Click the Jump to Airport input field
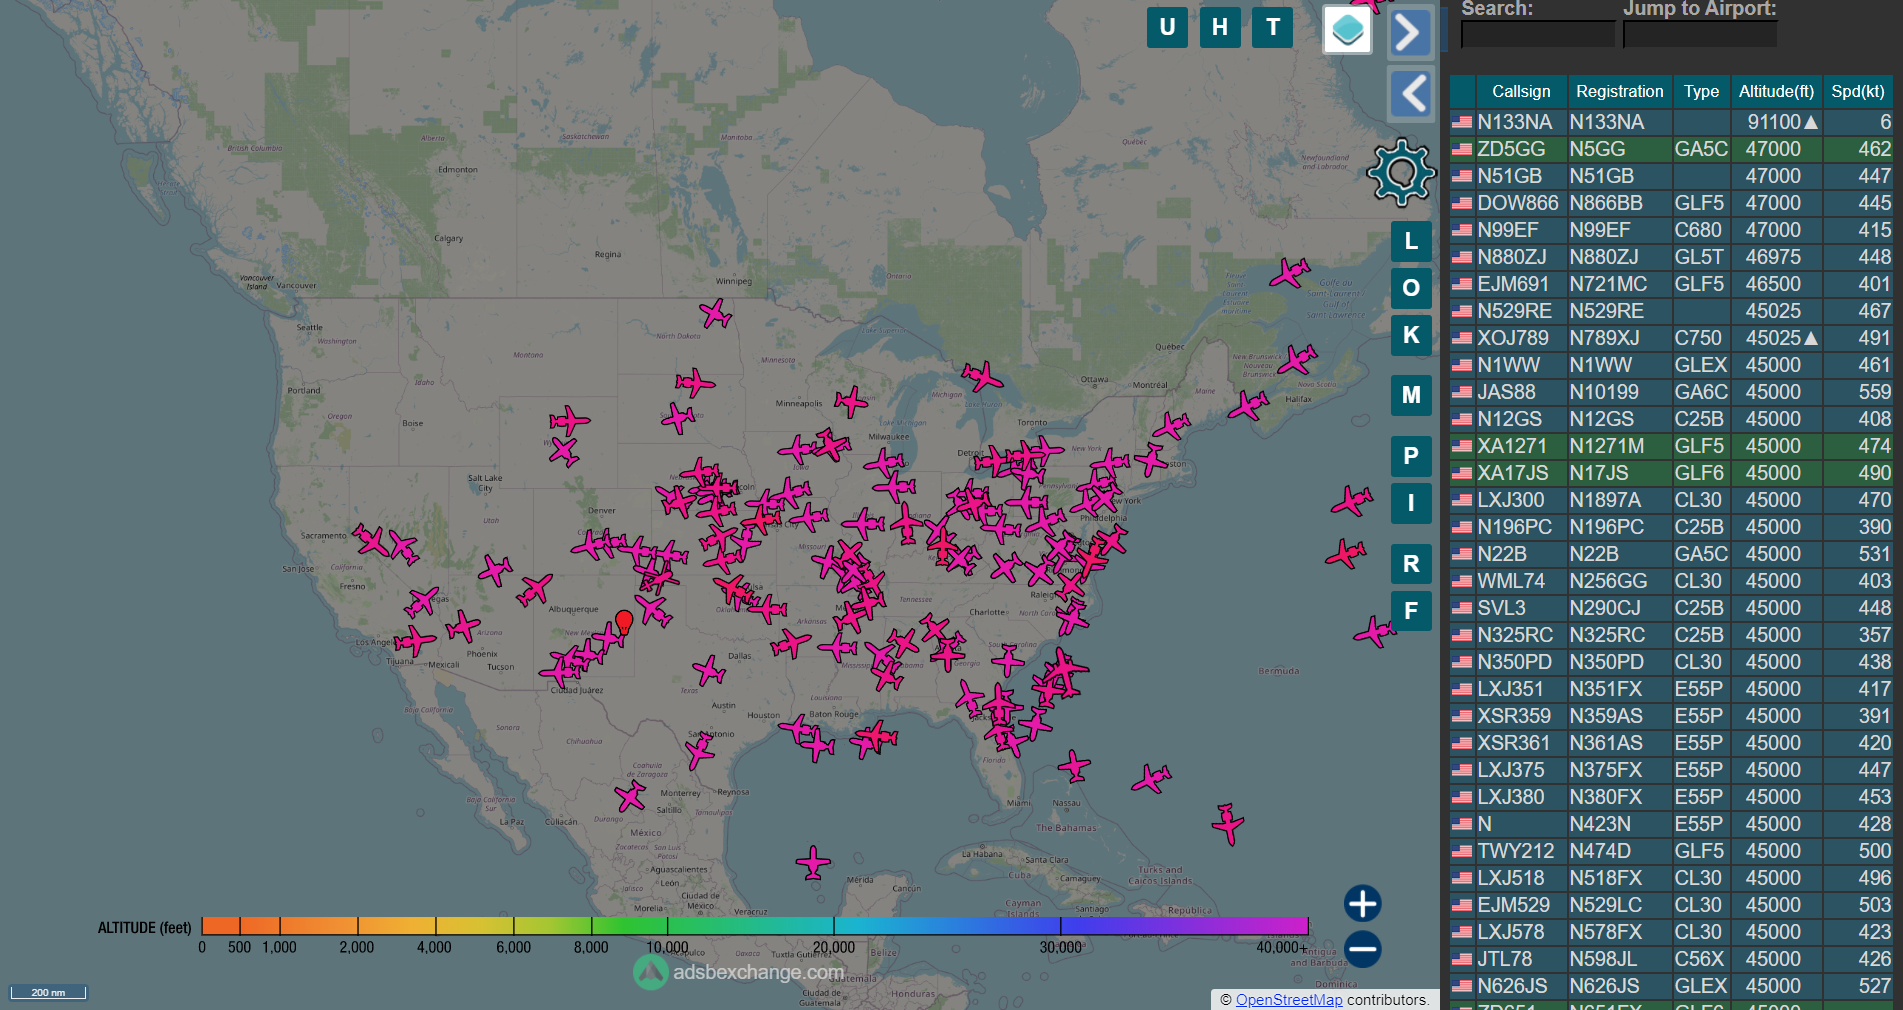The width and height of the screenshot is (1903, 1010). 1699,34
